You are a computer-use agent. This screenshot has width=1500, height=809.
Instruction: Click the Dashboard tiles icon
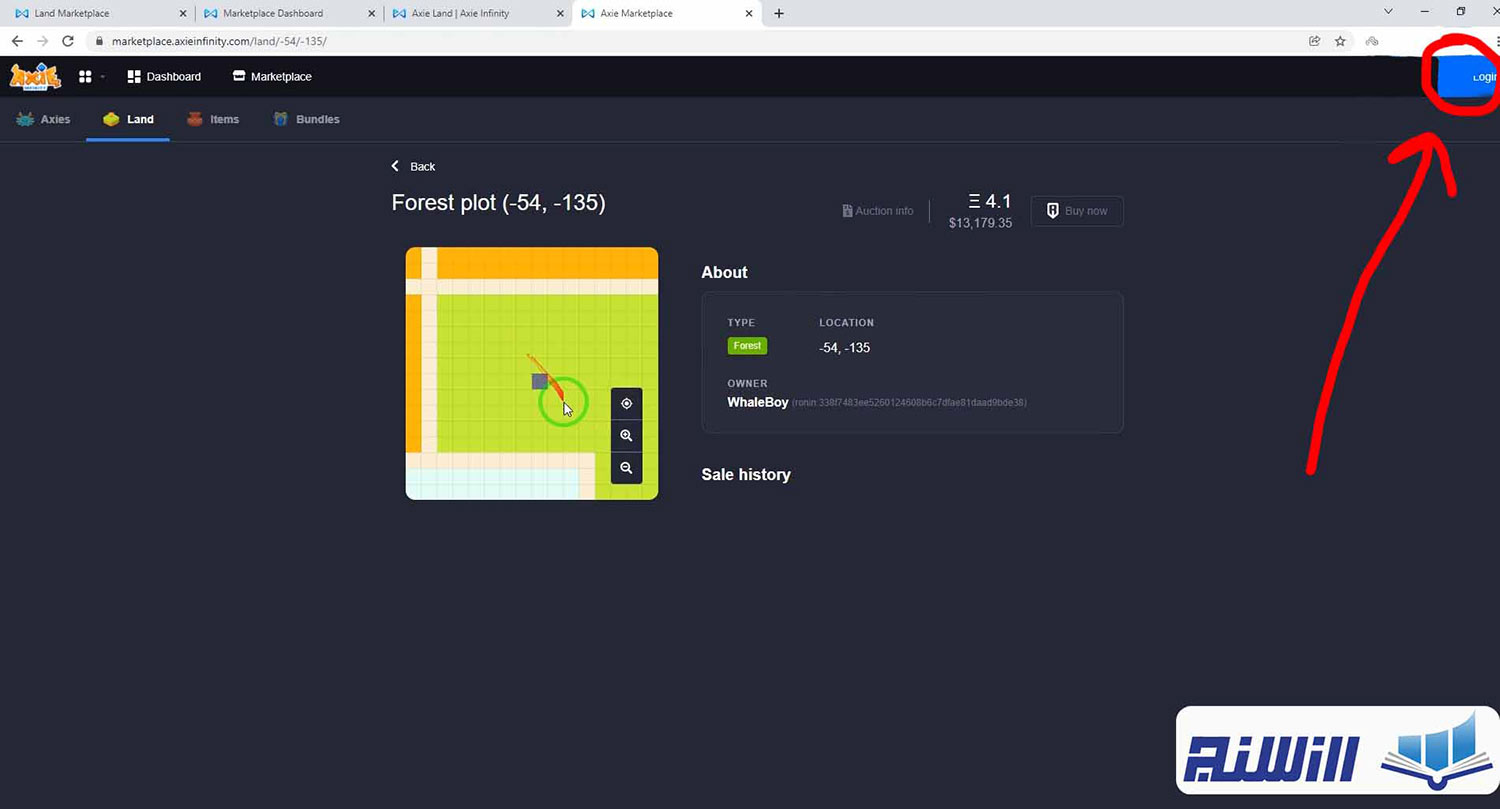coord(134,76)
